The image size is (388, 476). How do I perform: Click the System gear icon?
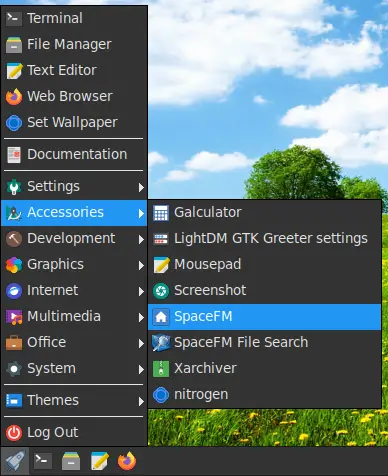point(14,369)
